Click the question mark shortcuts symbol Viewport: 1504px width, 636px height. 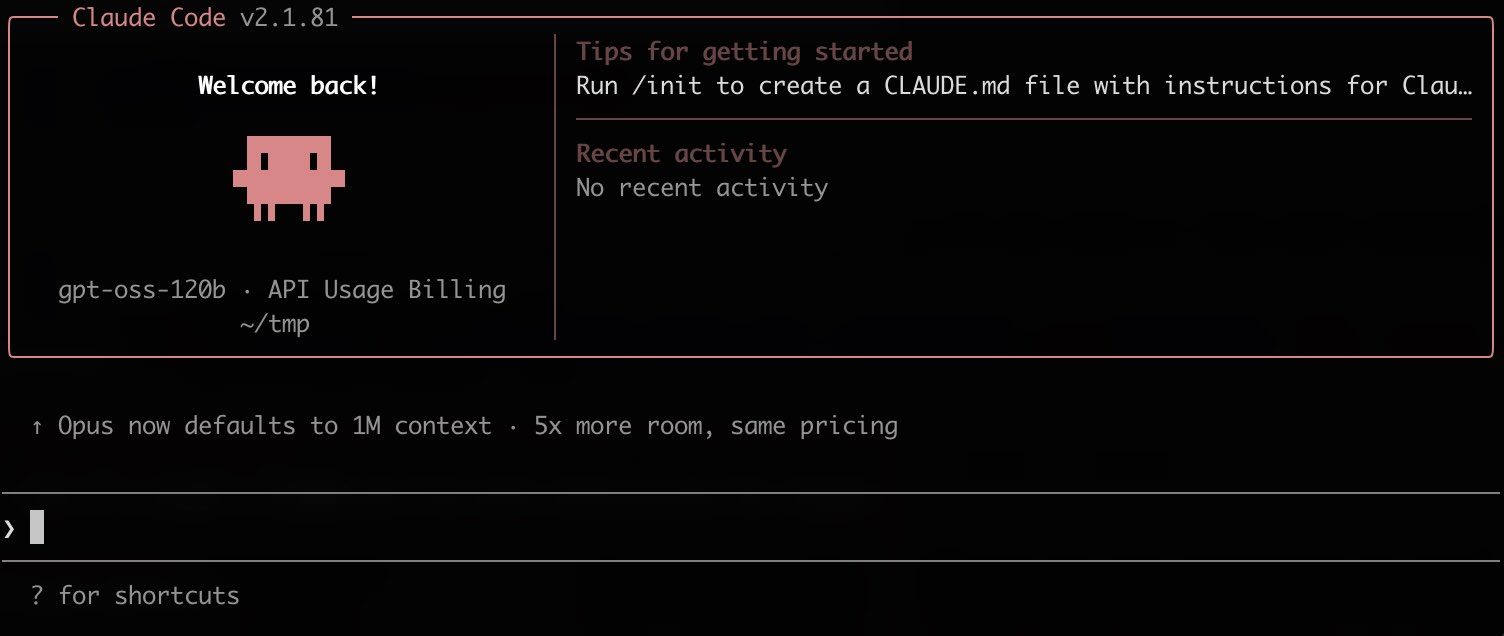(37, 596)
